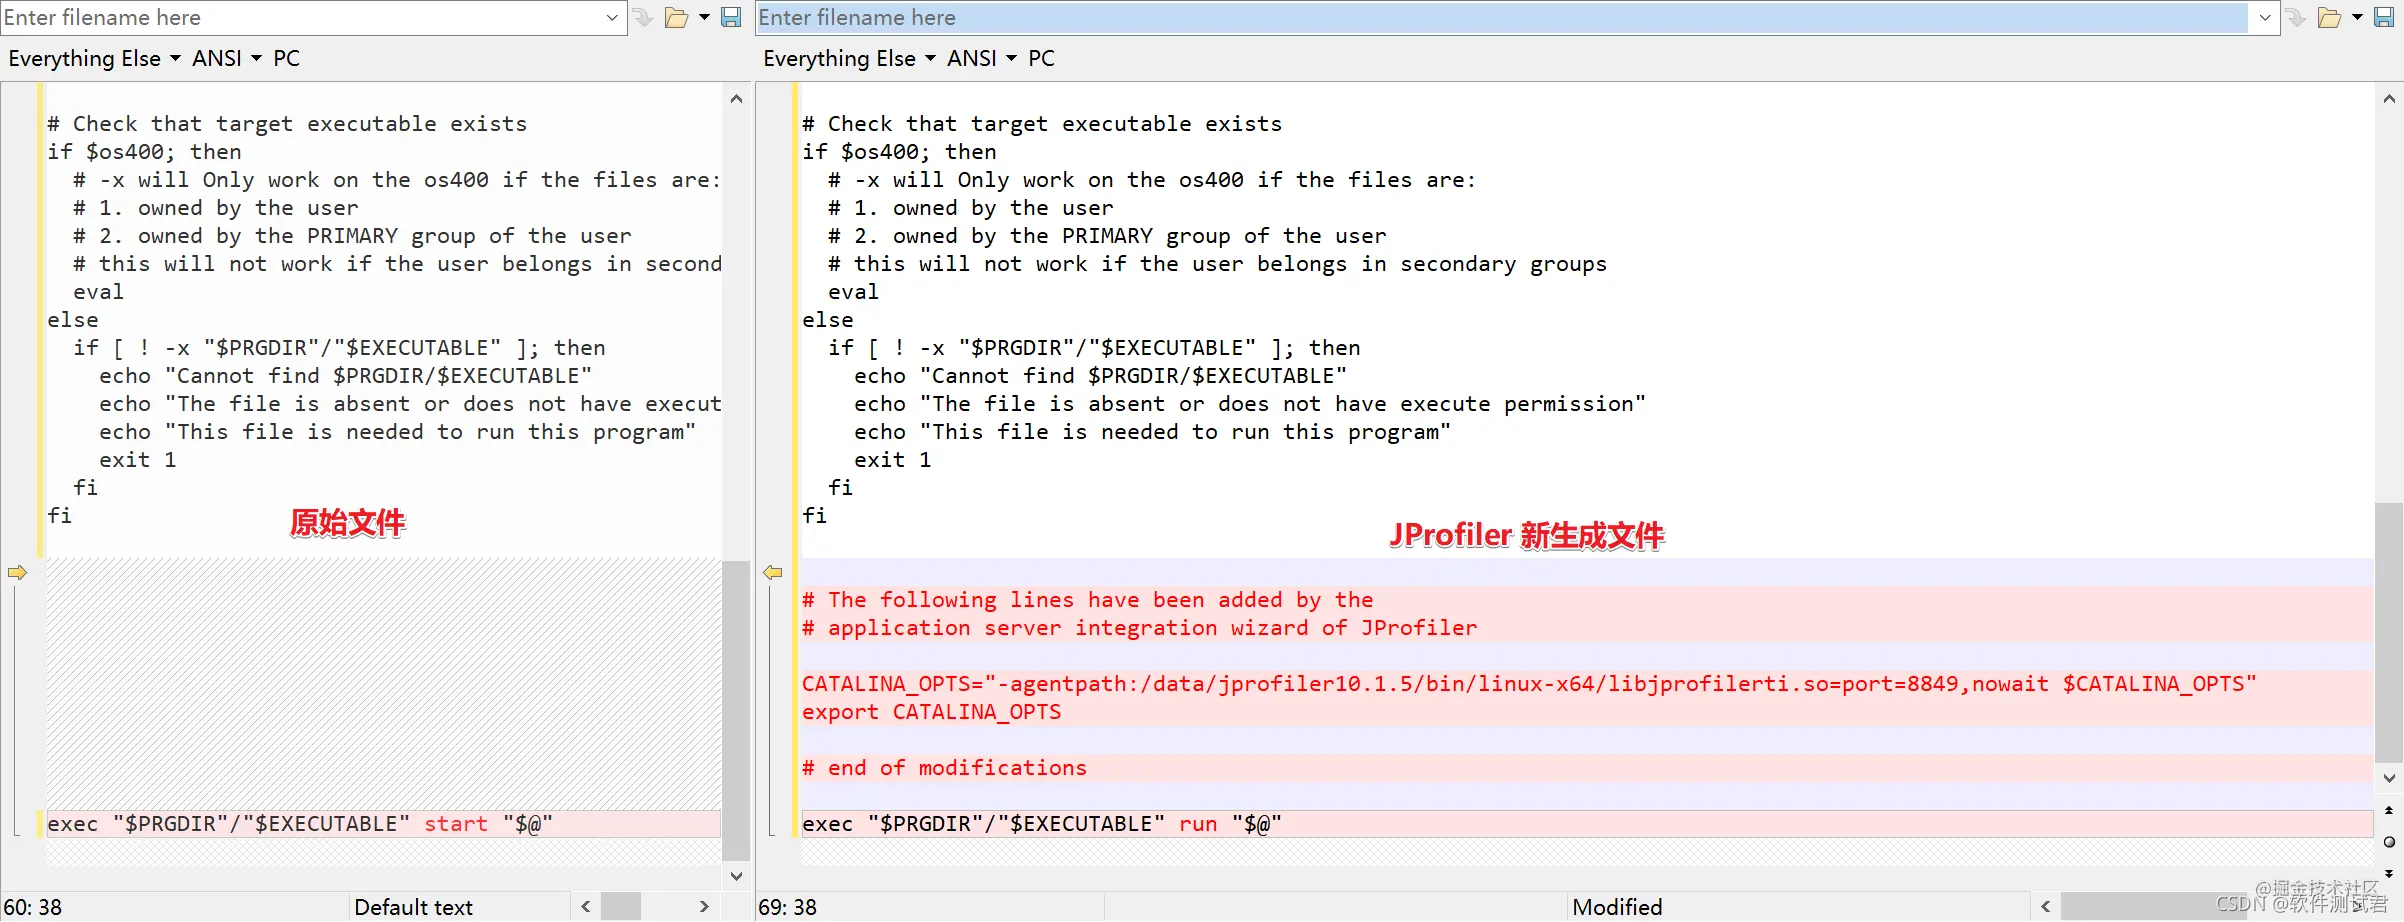Click the 'Modified' status label

coord(1617,907)
